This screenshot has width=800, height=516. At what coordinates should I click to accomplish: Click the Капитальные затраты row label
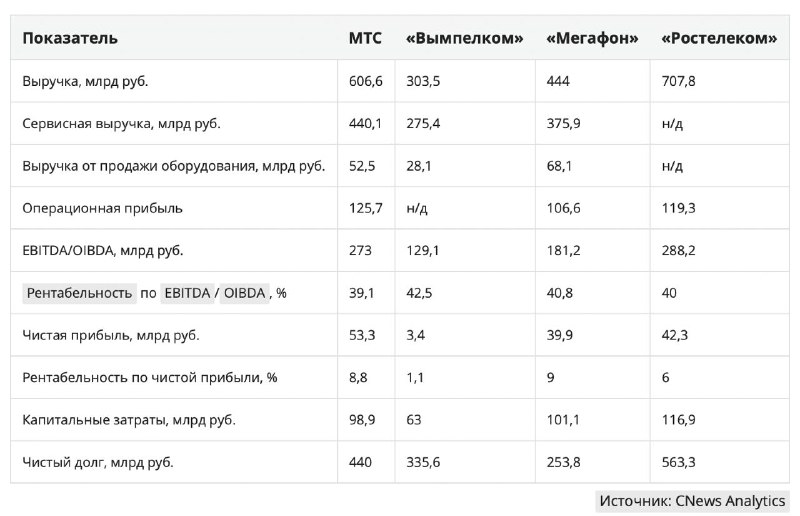pos(129,420)
